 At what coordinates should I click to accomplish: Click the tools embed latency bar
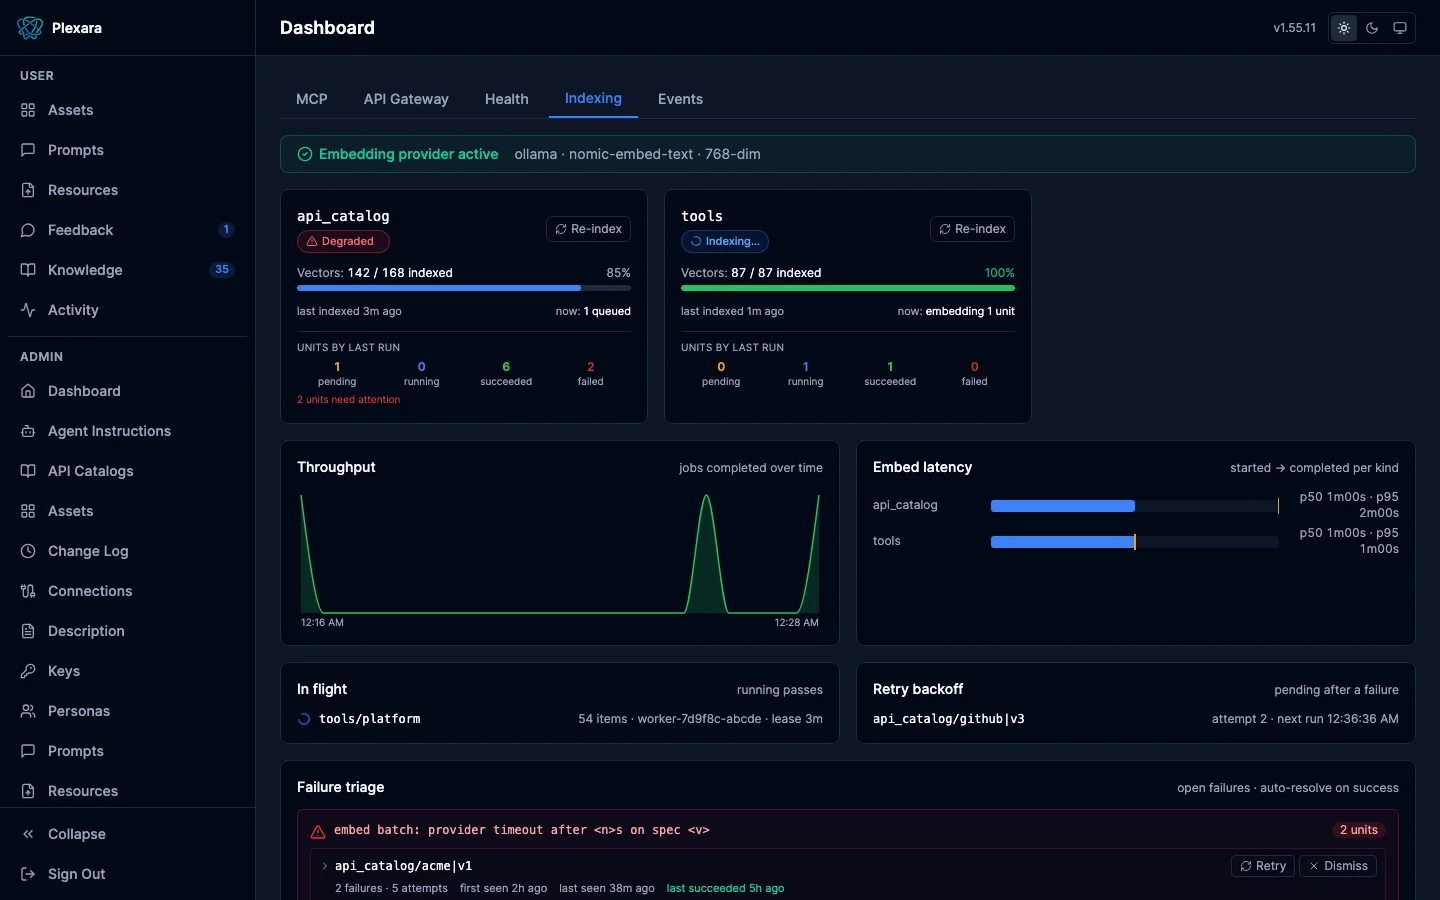point(1135,542)
